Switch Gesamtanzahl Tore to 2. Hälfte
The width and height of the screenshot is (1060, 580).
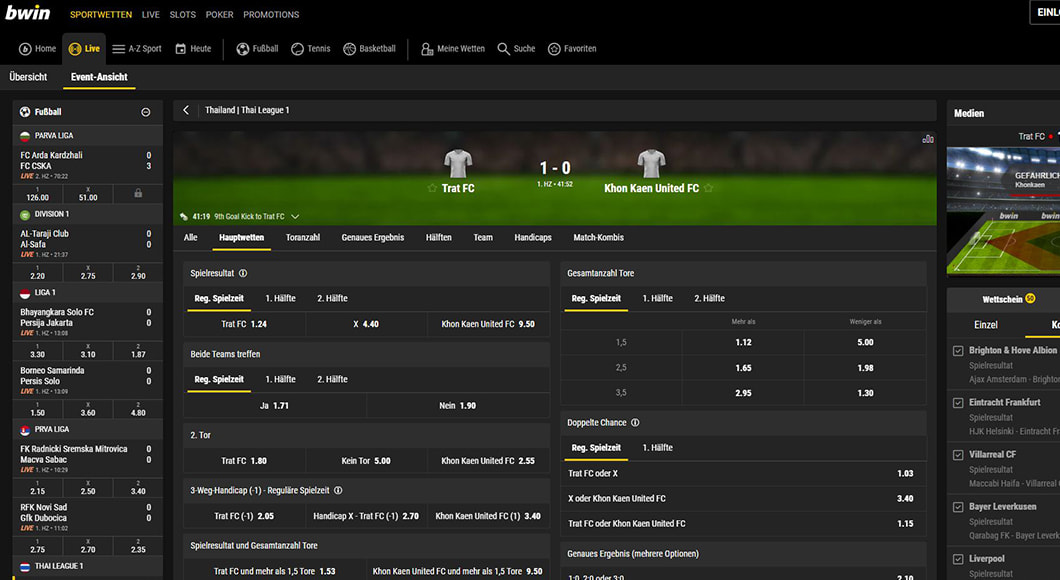pos(709,299)
